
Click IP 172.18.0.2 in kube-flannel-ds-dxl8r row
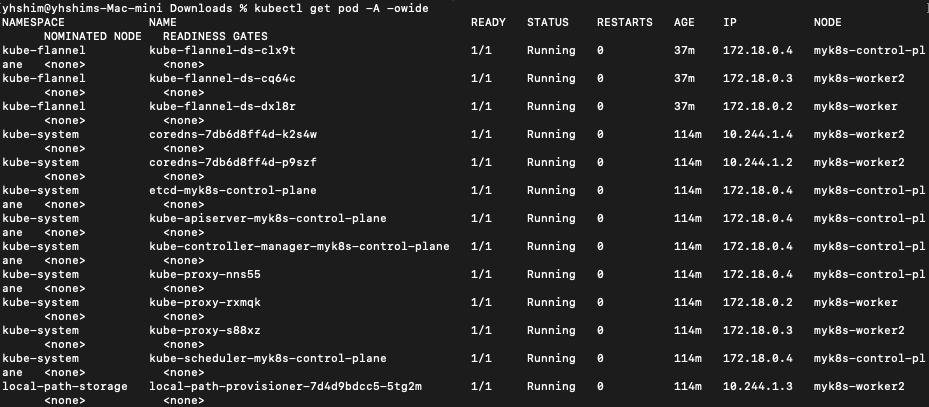point(758,107)
